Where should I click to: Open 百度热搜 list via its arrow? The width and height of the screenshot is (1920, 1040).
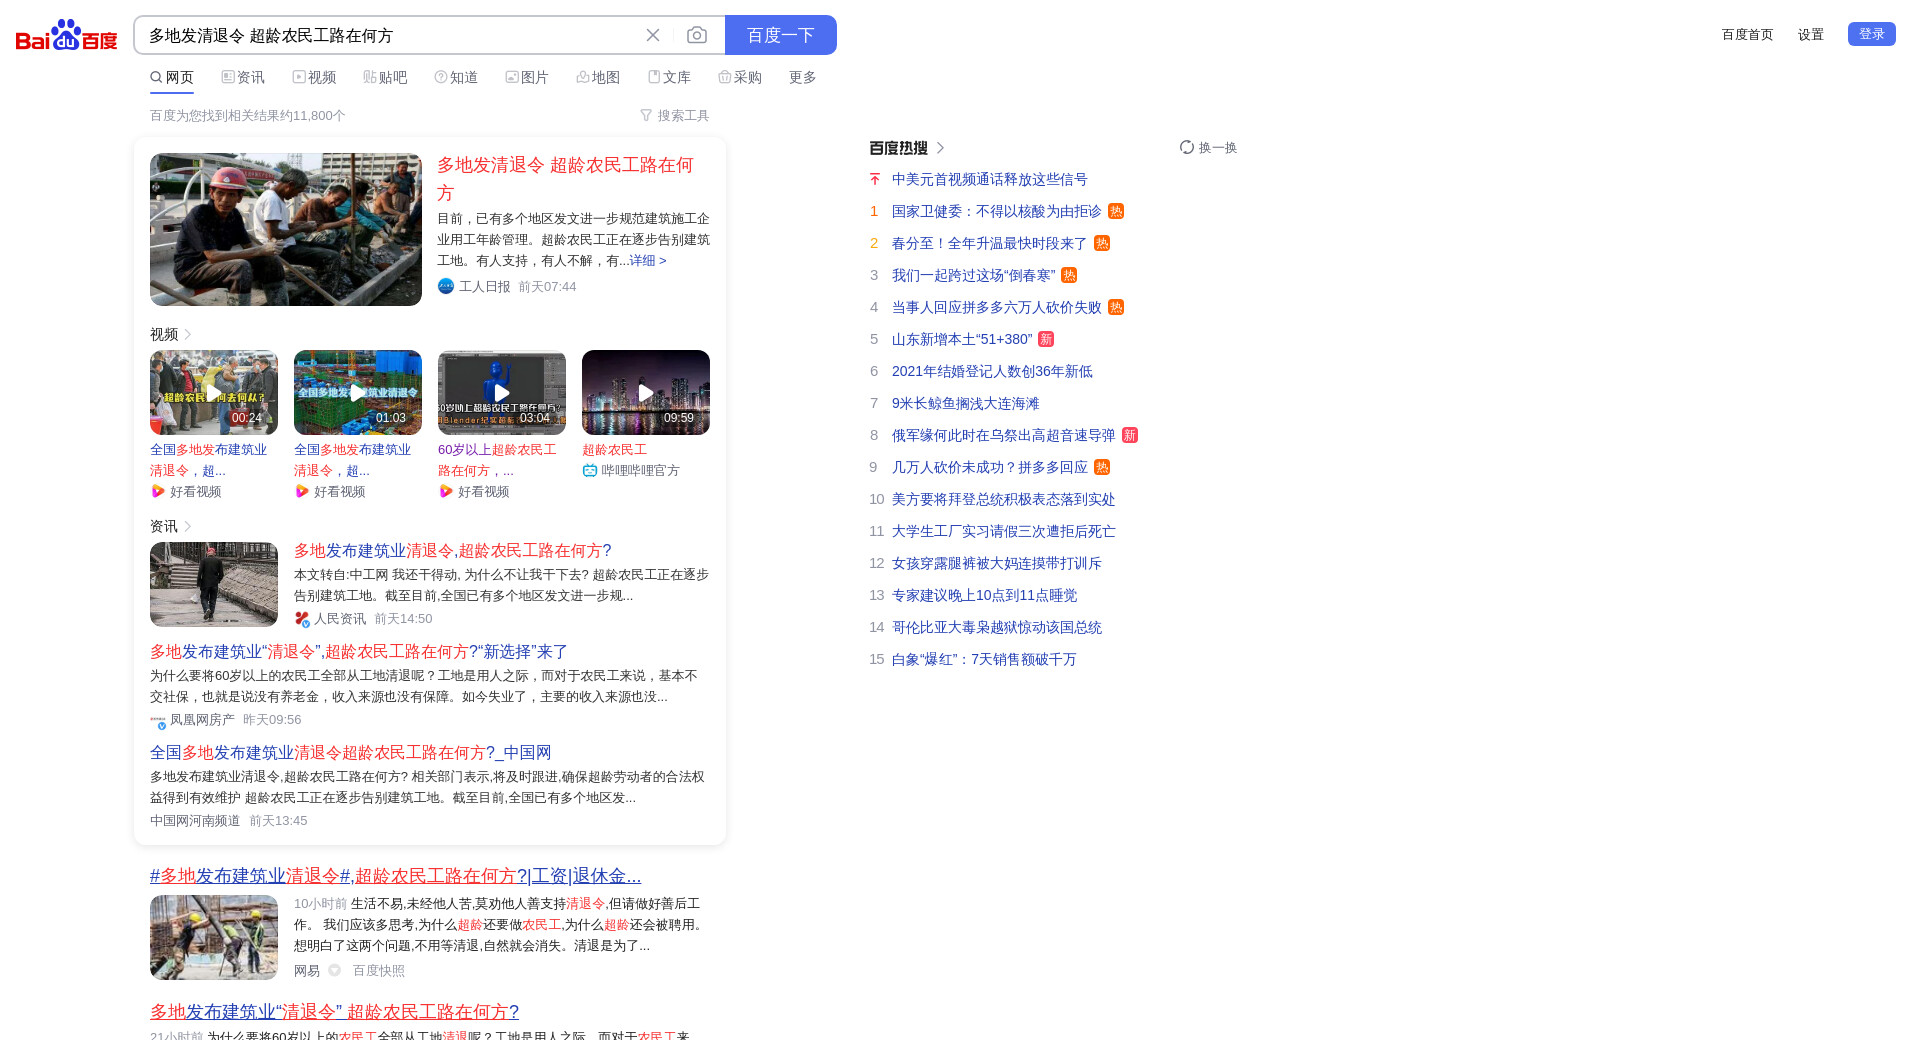click(x=940, y=148)
